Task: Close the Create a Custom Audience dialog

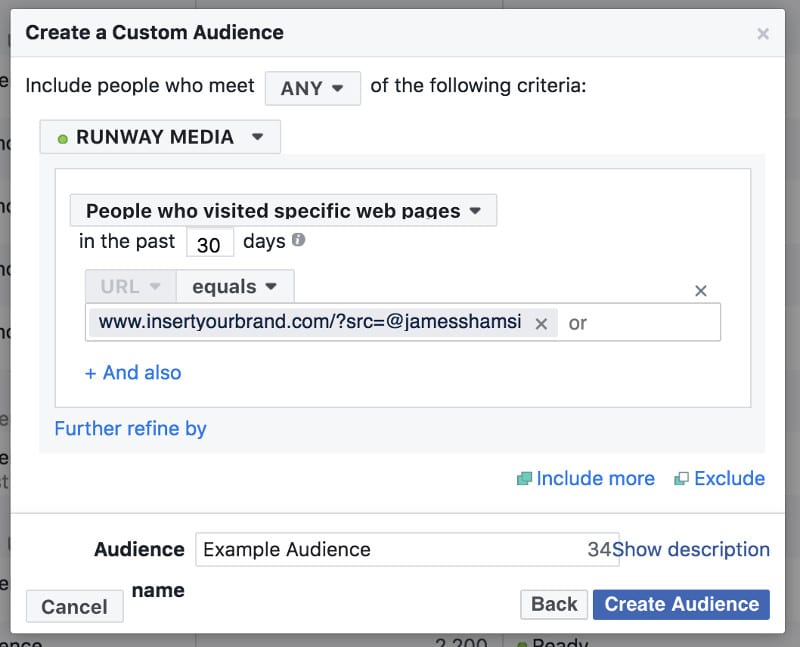Action: (x=763, y=34)
